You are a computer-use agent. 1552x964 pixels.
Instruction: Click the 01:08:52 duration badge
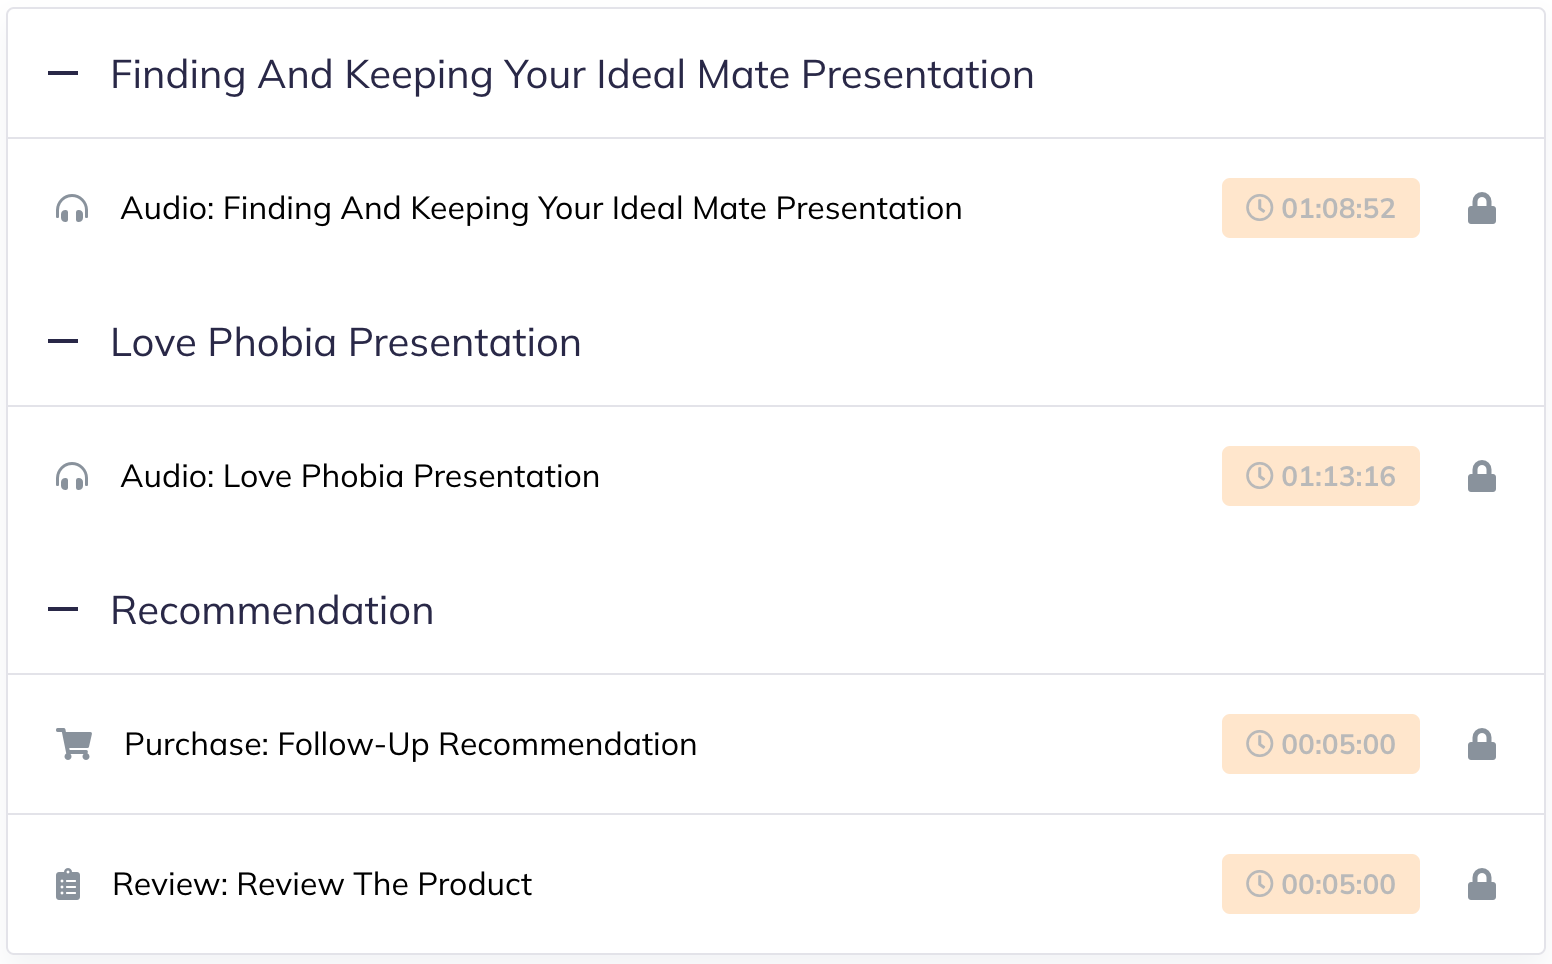pyautogui.click(x=1320, y=208)
